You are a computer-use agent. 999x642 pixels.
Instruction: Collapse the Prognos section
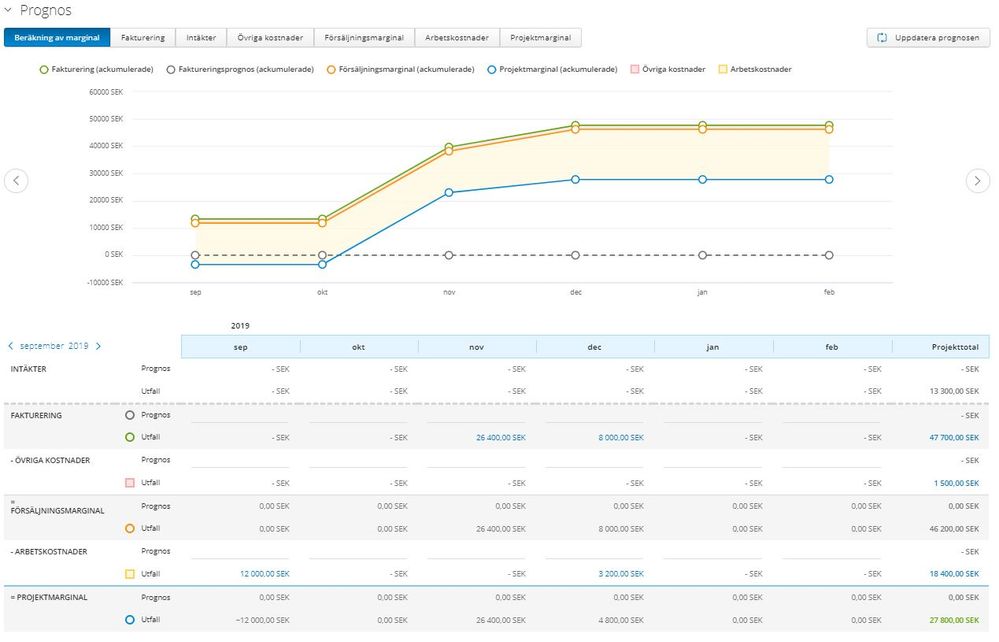[8, 10]
